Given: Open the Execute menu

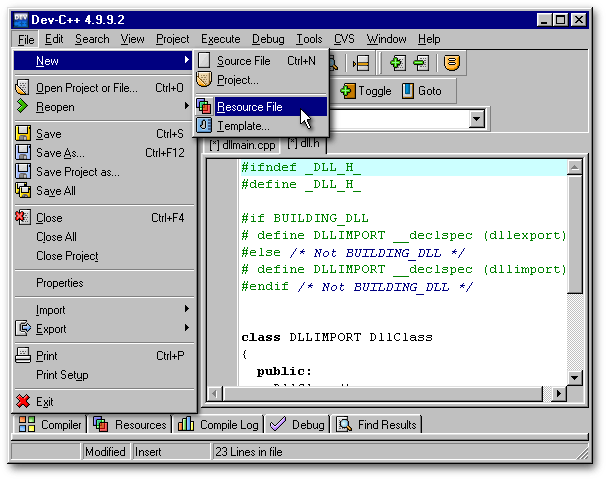Looking at the screenshot, I should [220, 39].
